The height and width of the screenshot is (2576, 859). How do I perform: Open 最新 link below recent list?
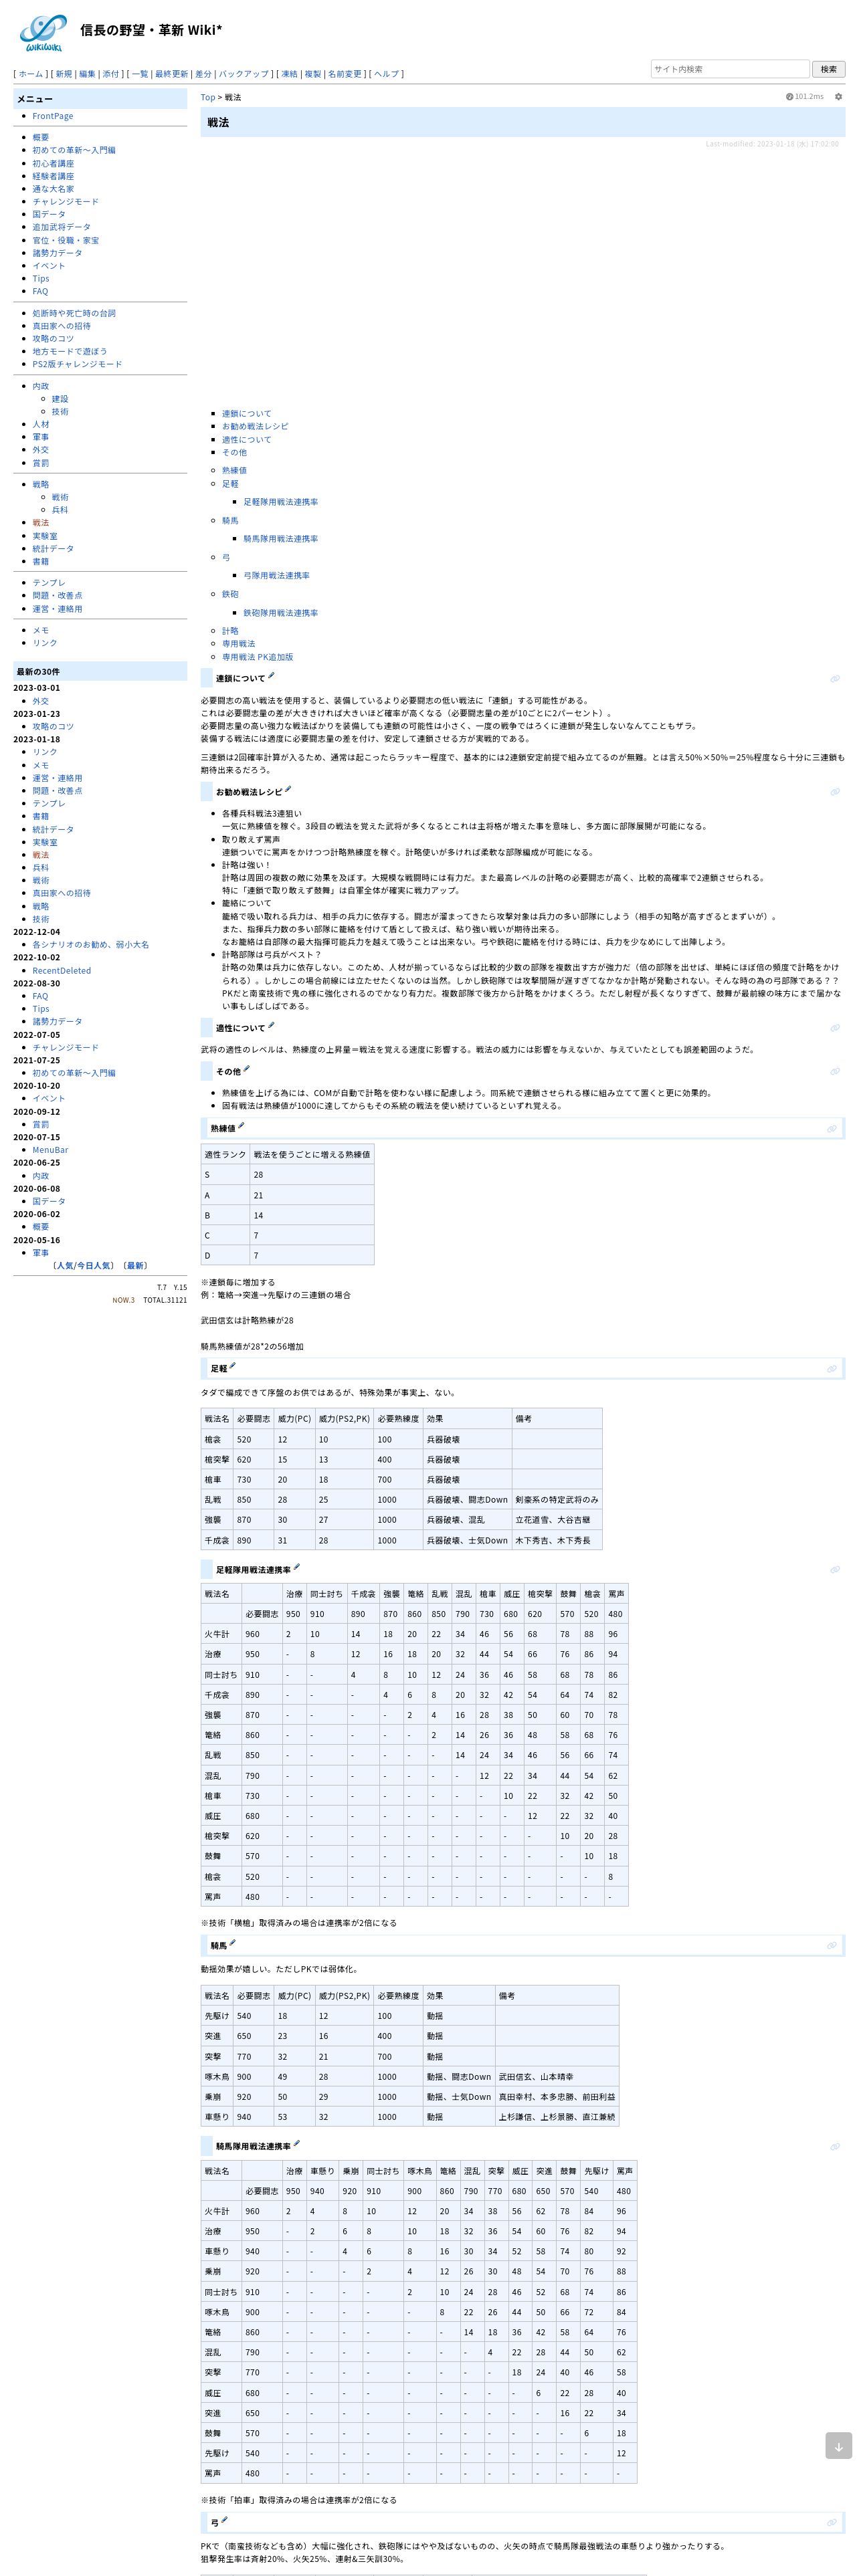135,1265
